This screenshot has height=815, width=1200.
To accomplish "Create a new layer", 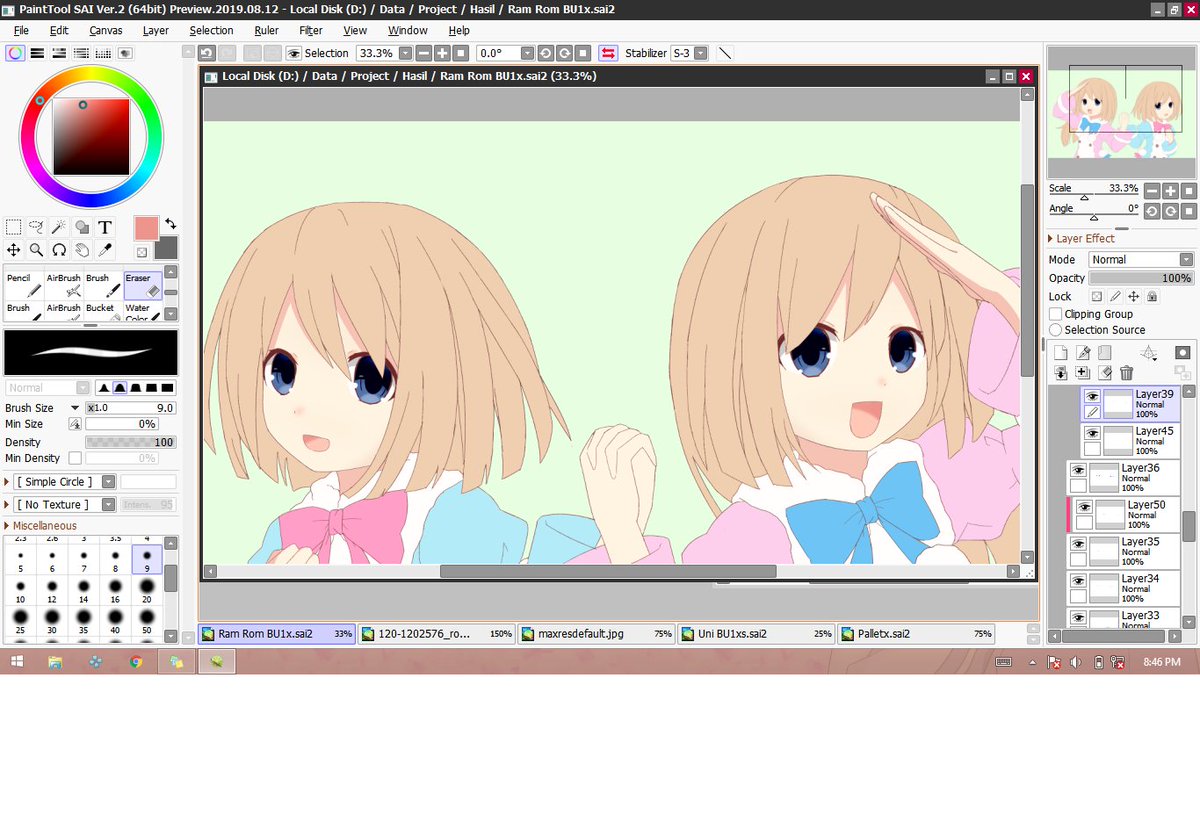I will pyautogui.click(x=1061, y=353).
